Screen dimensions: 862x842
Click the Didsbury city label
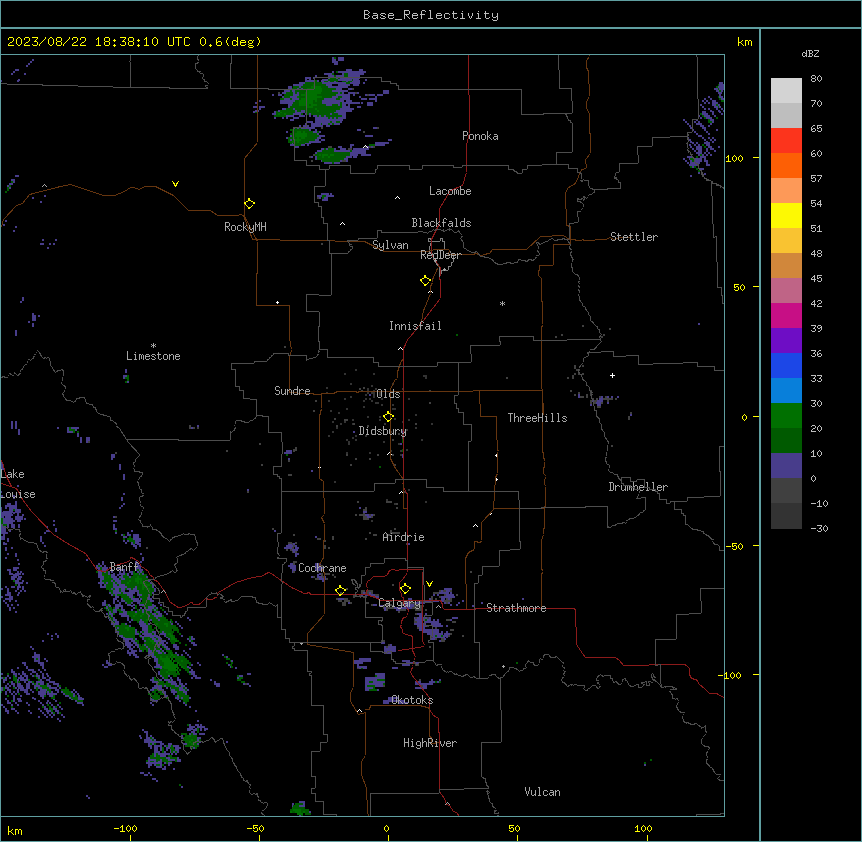(383, 431)
